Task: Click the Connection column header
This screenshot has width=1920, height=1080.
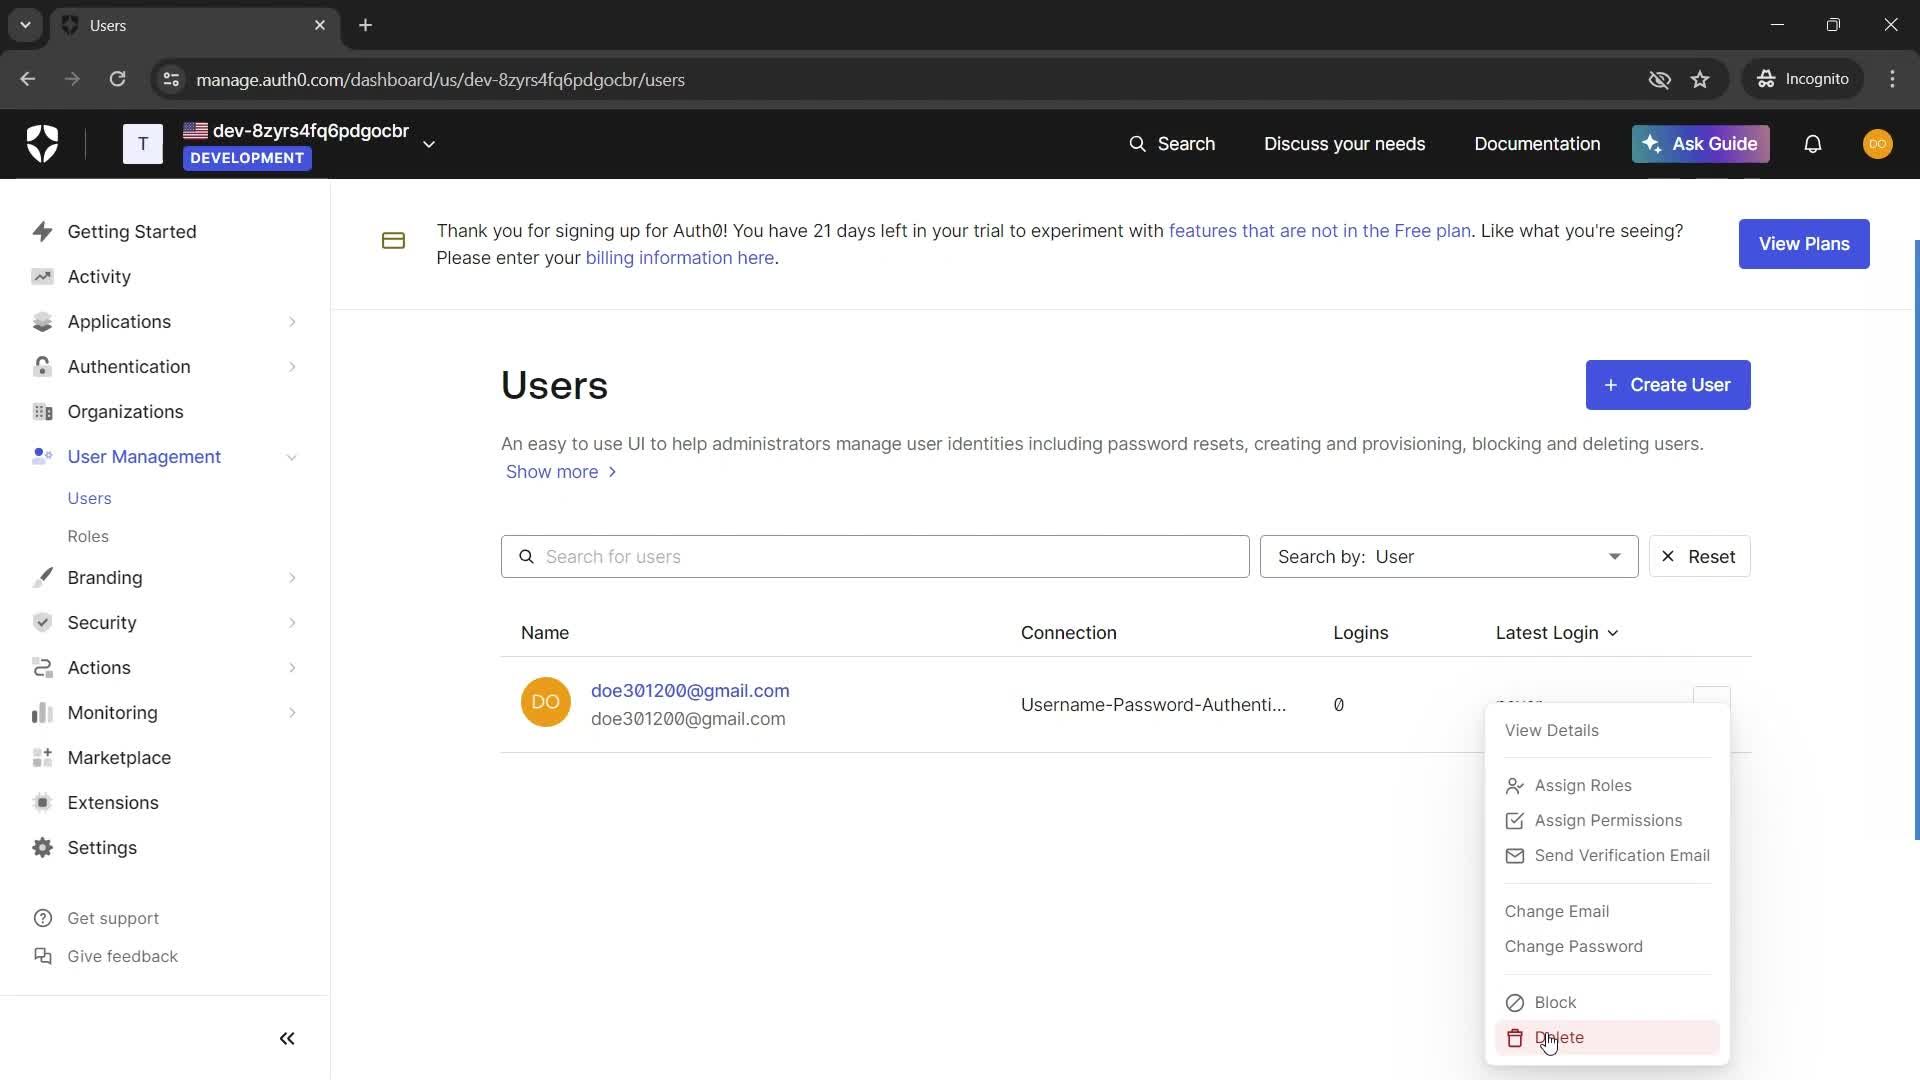Action: [x=1069, y=633]
